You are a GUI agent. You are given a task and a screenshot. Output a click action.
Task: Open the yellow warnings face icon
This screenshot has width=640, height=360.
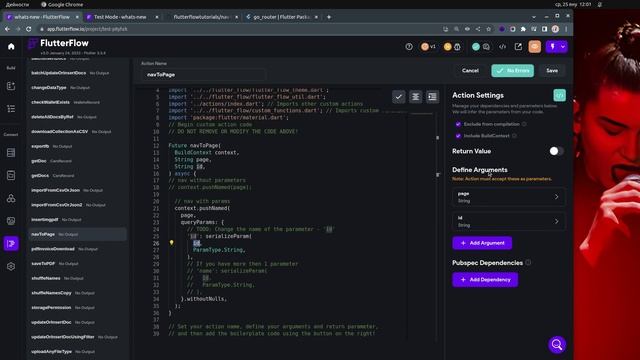point(448,47)
